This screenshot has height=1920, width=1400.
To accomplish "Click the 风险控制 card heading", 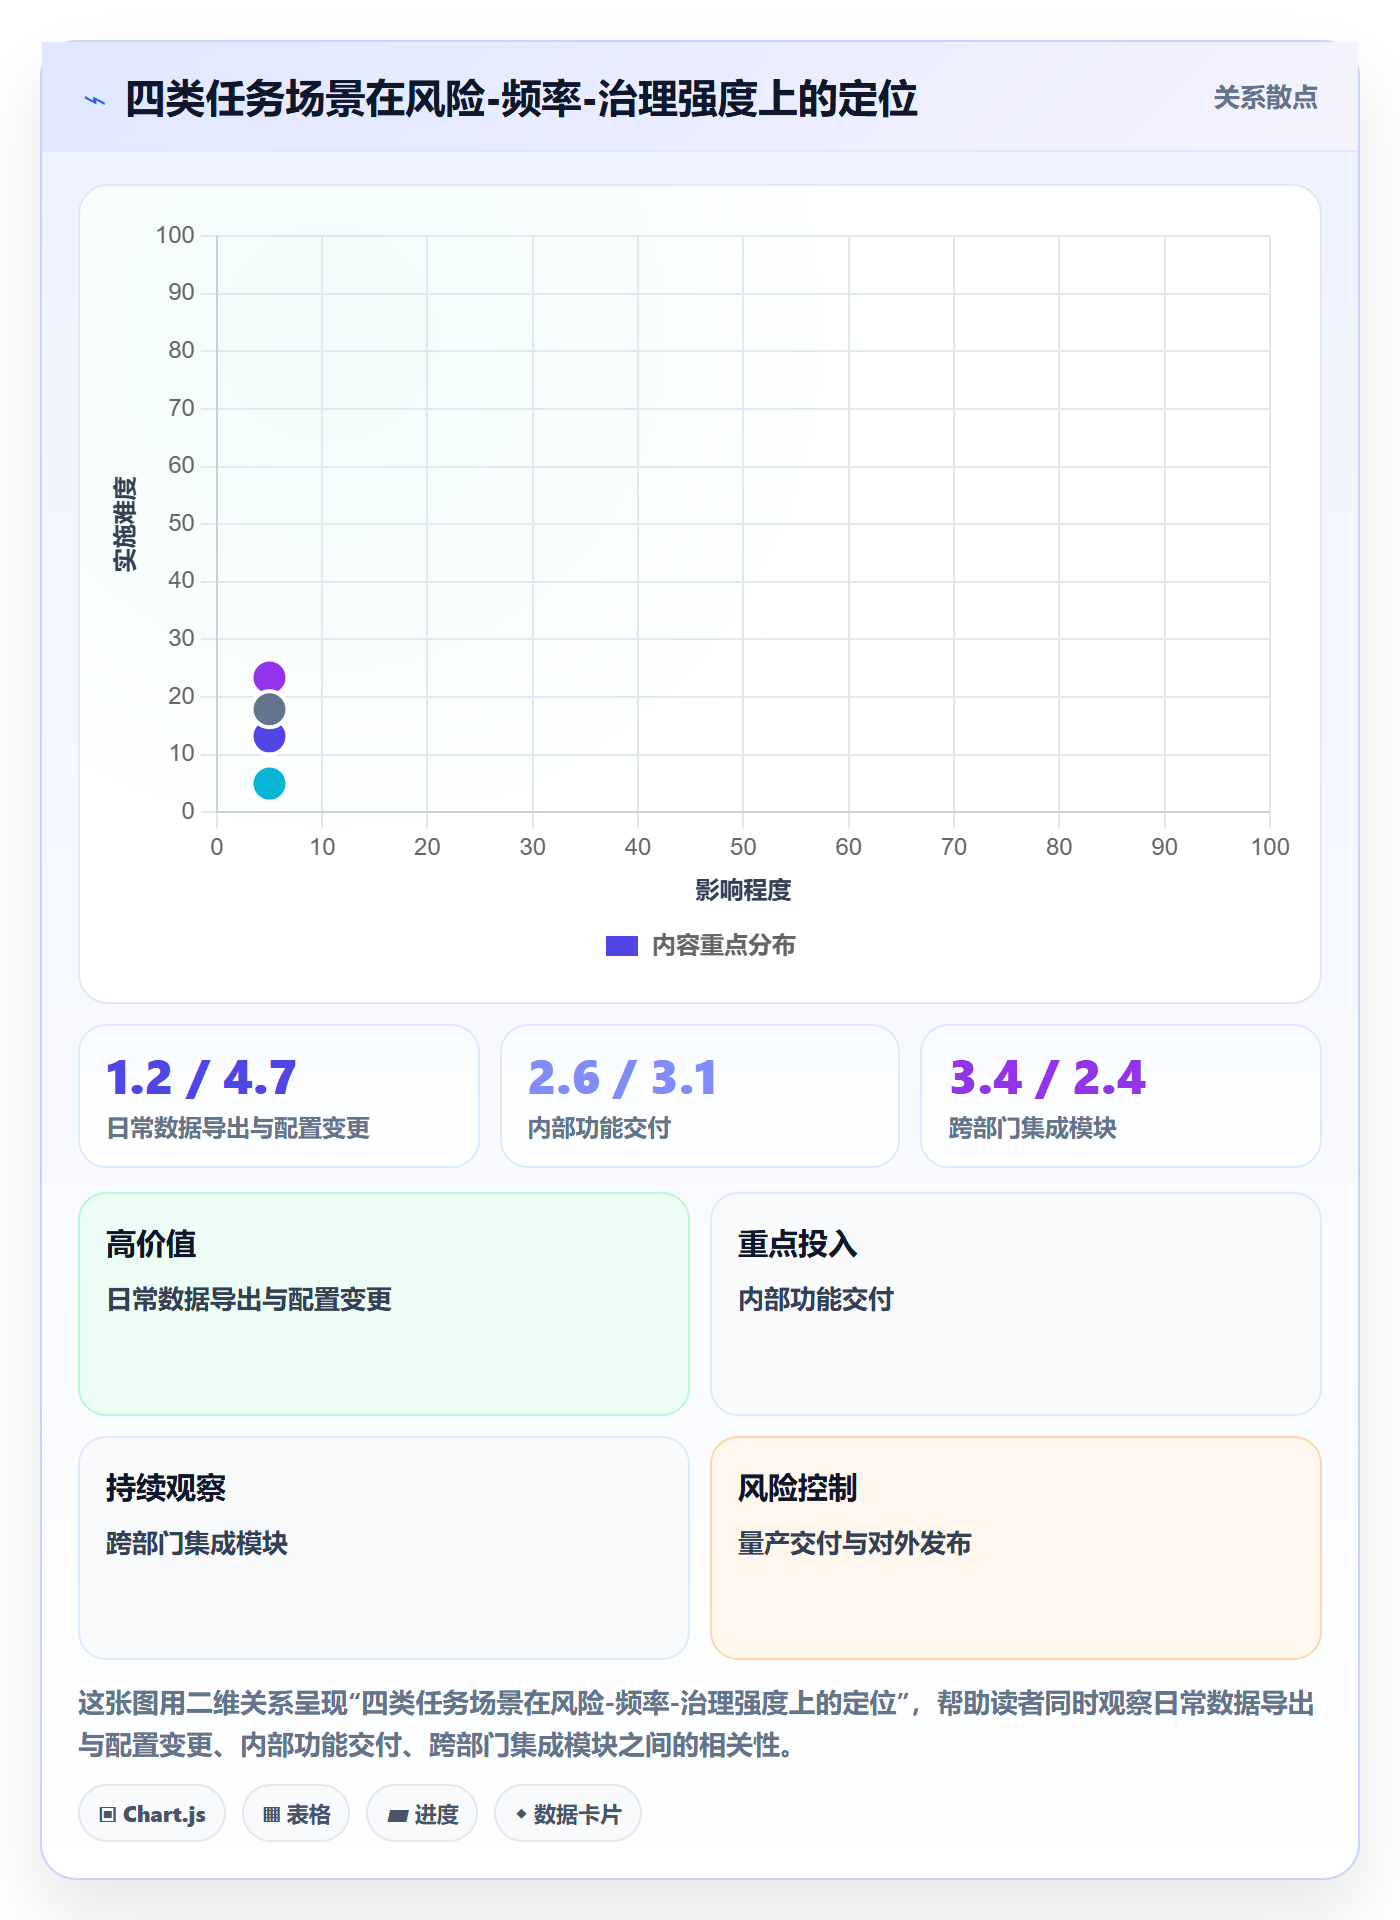I will click(x=798, y=1488).
